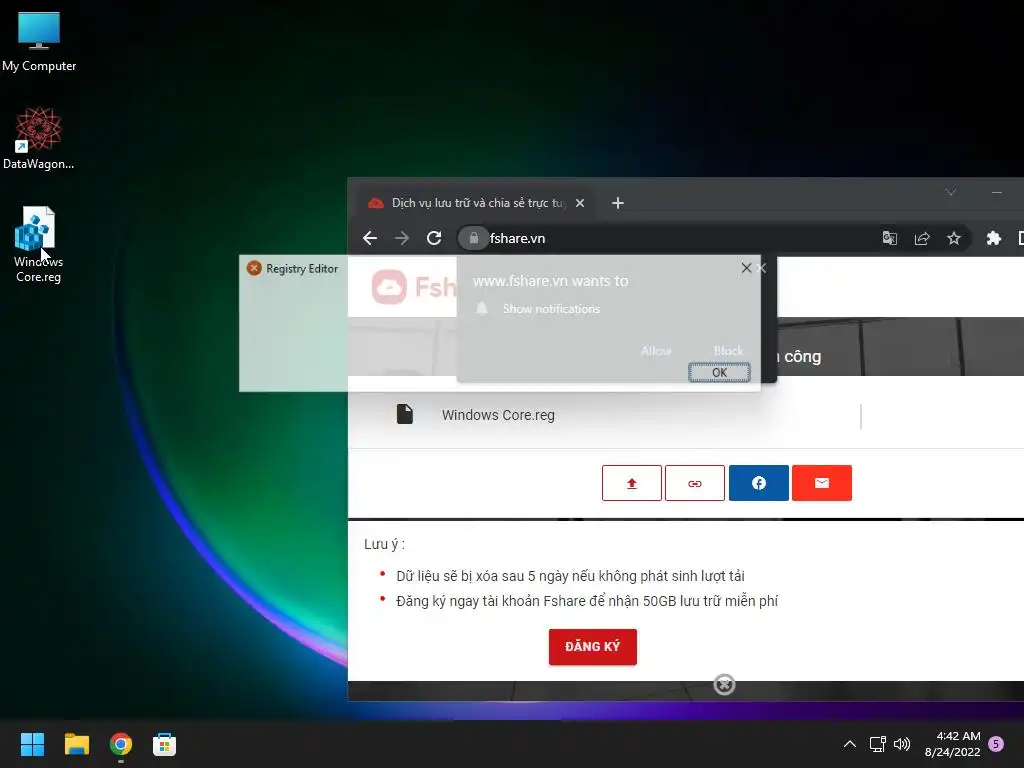1024x768 pixels.
Task: Switch to the Dịch vụ lưu trữ tab
Action: click(x=476, y=203)
